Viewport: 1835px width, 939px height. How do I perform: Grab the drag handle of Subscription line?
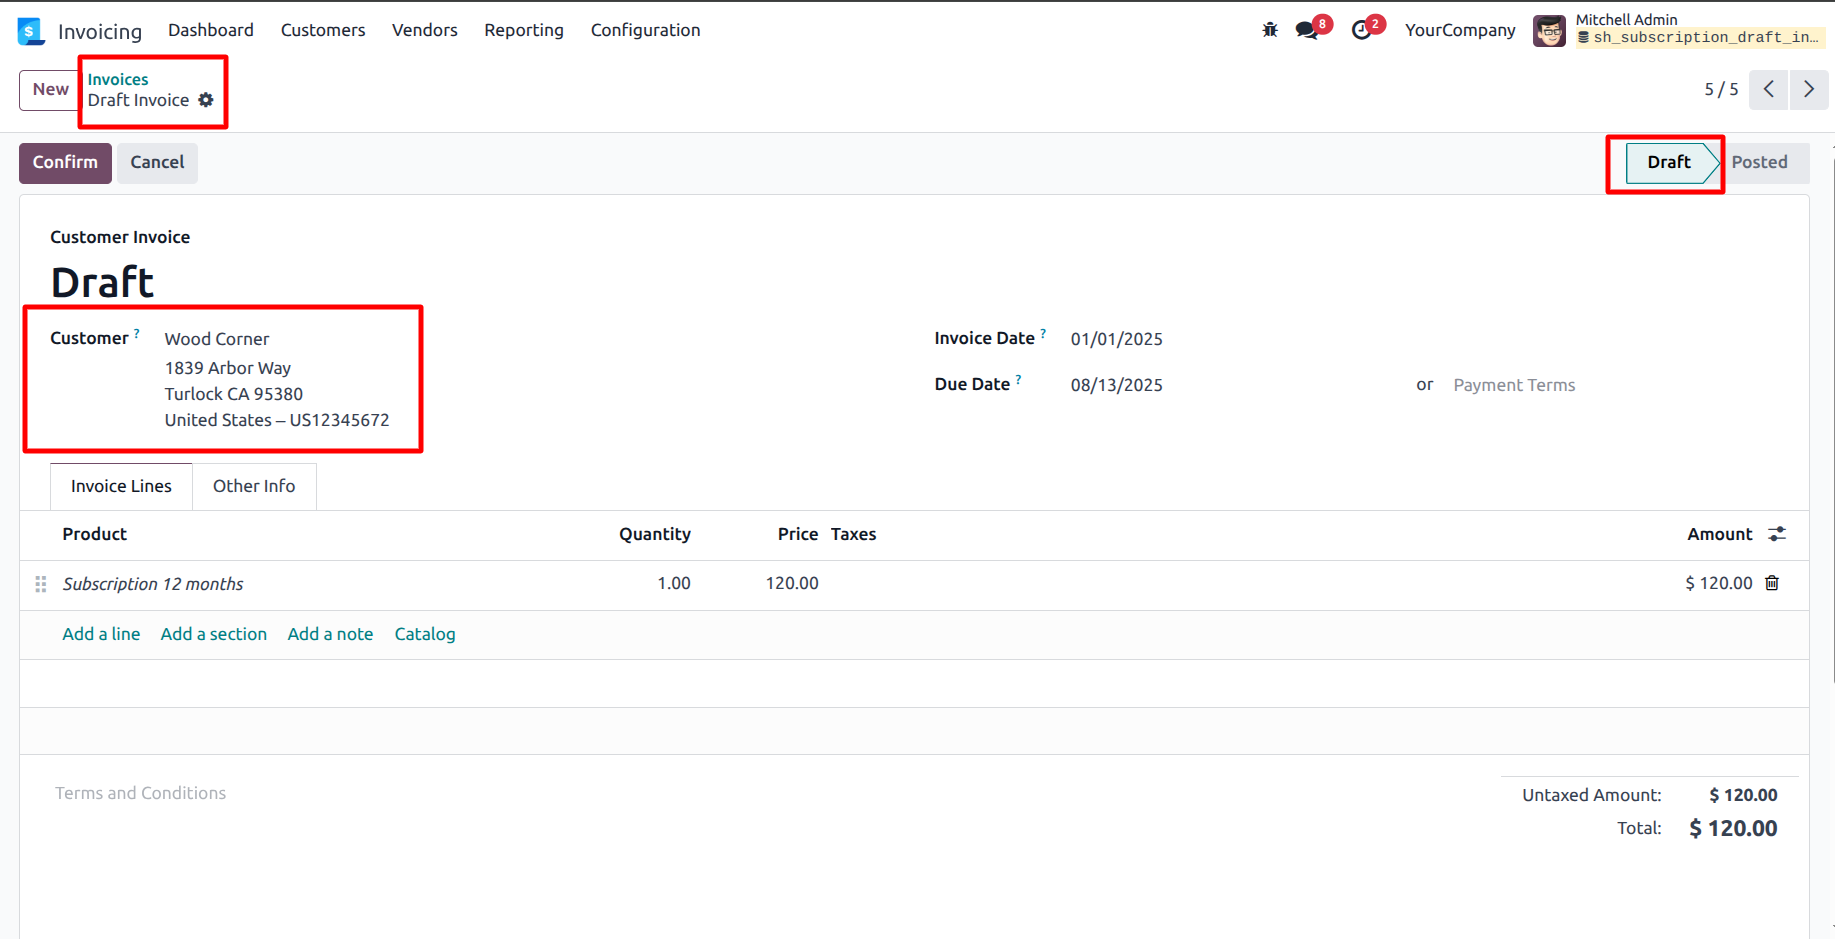[41, 584]
